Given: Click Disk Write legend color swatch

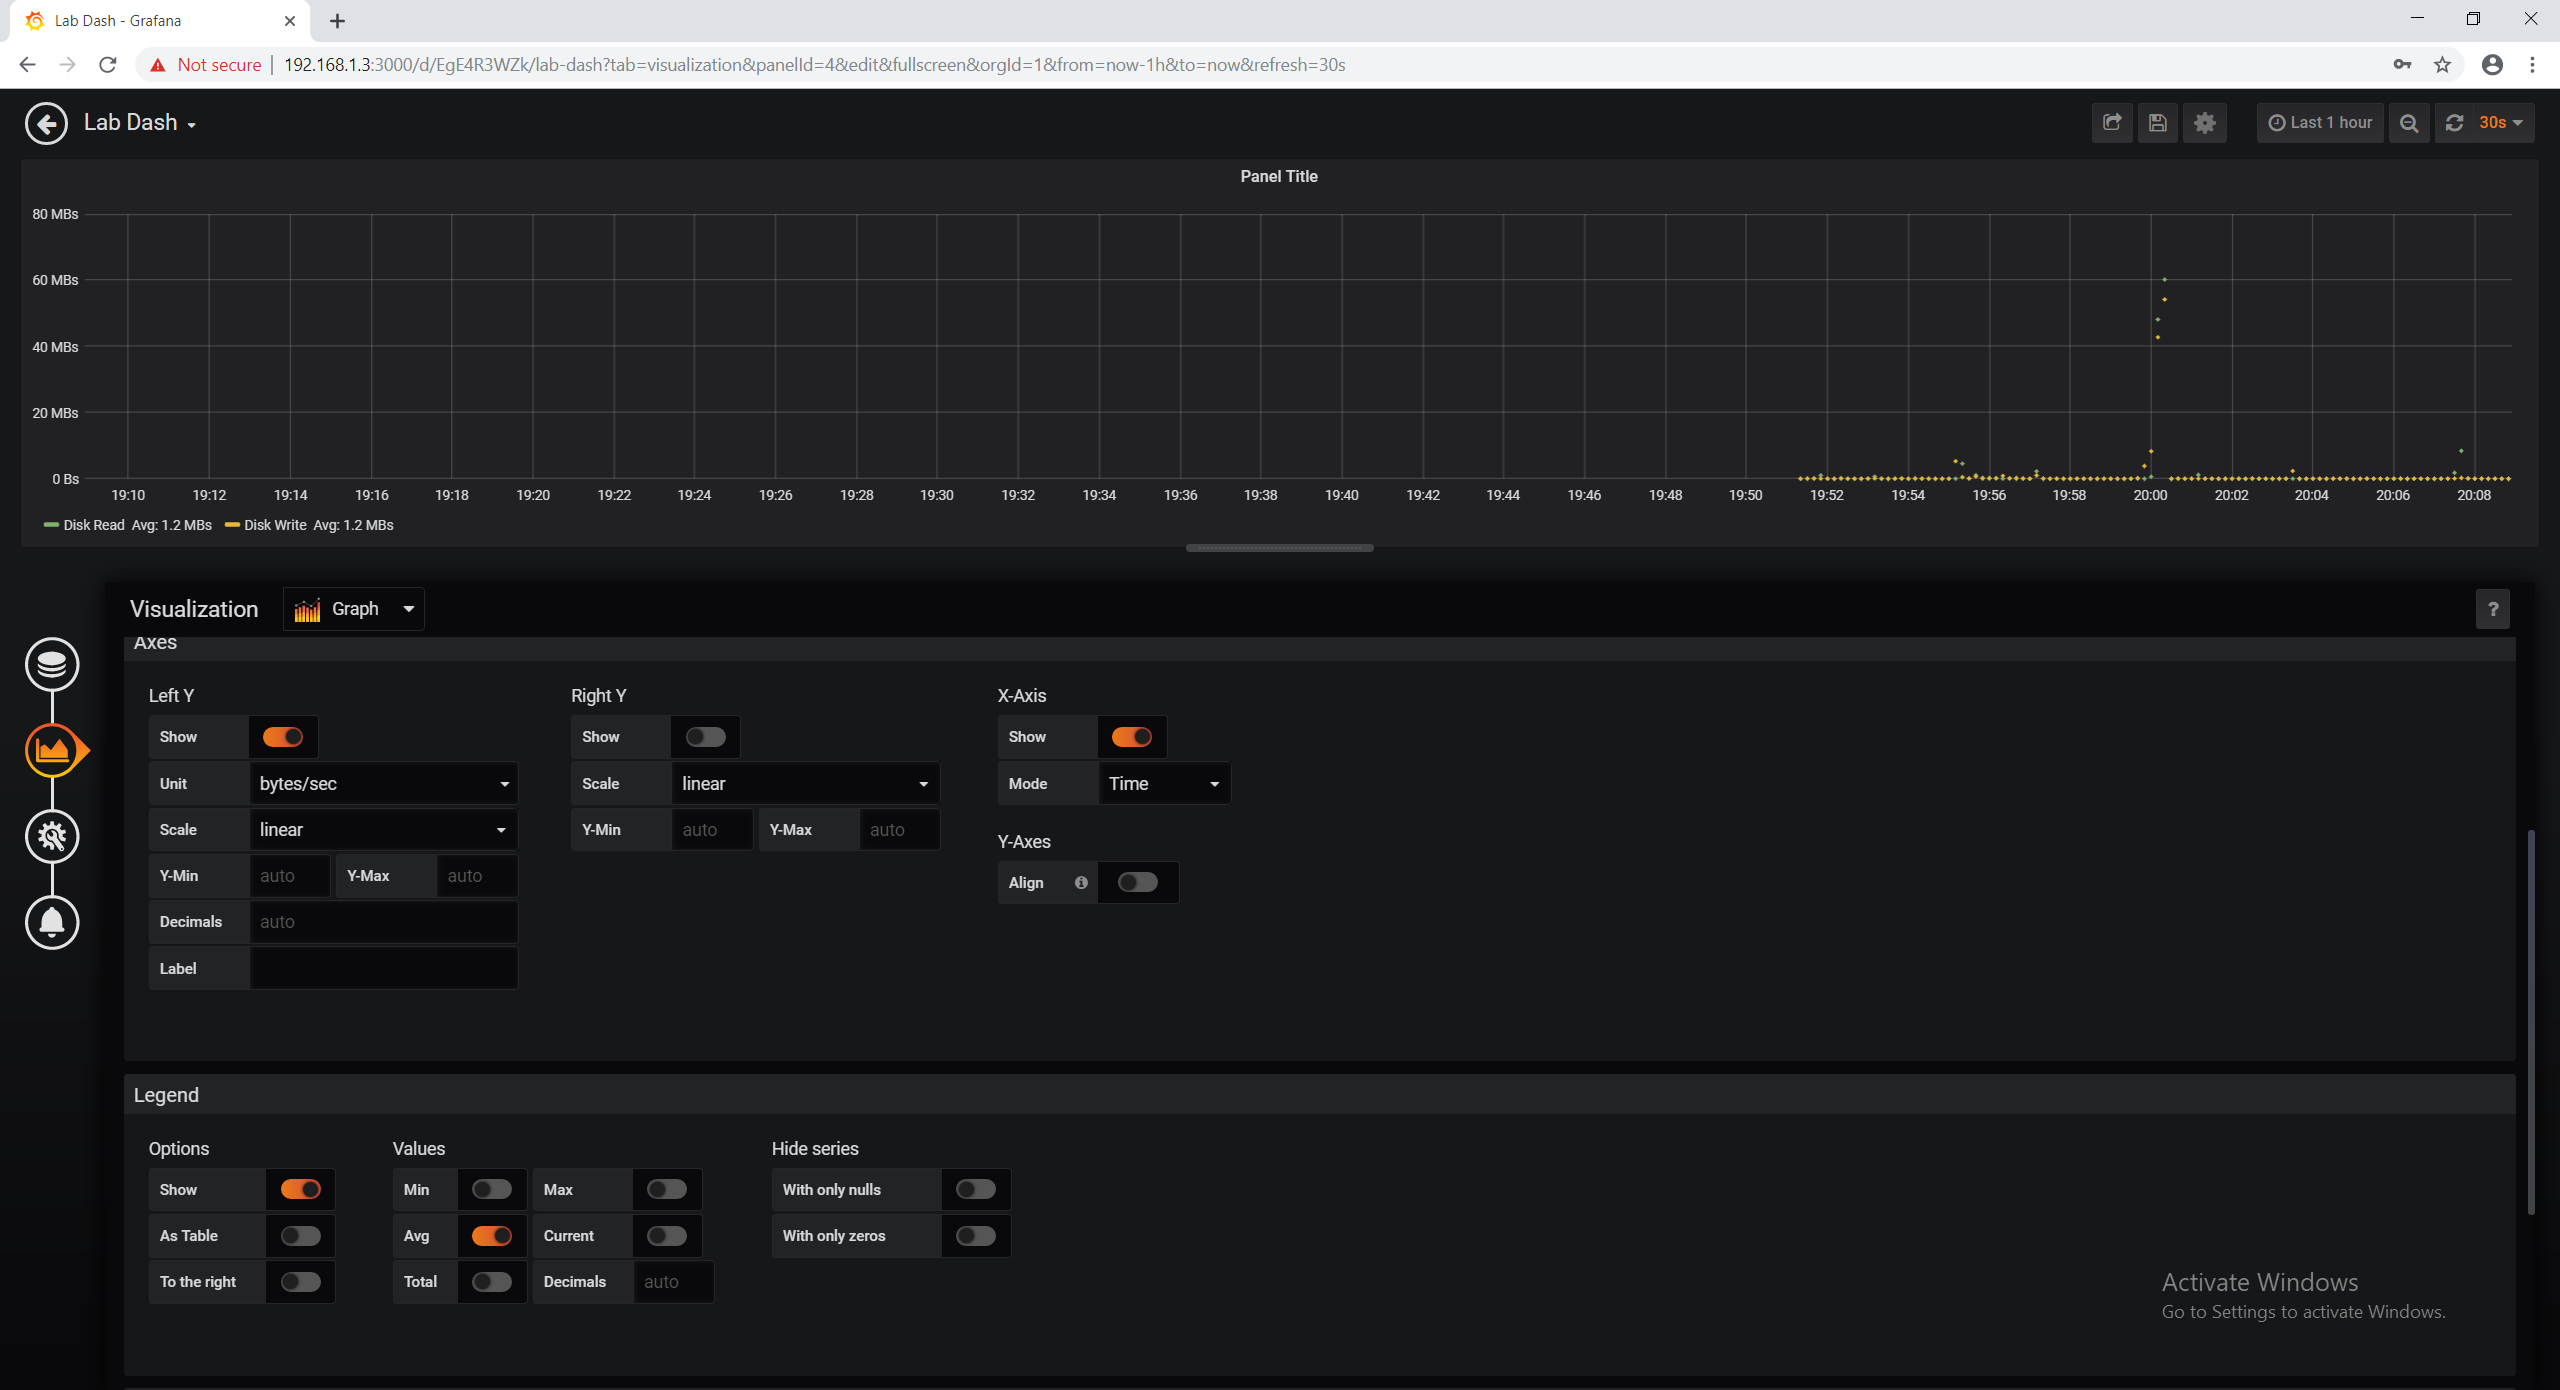Looking at the screenshot, I should pos(232,526).
